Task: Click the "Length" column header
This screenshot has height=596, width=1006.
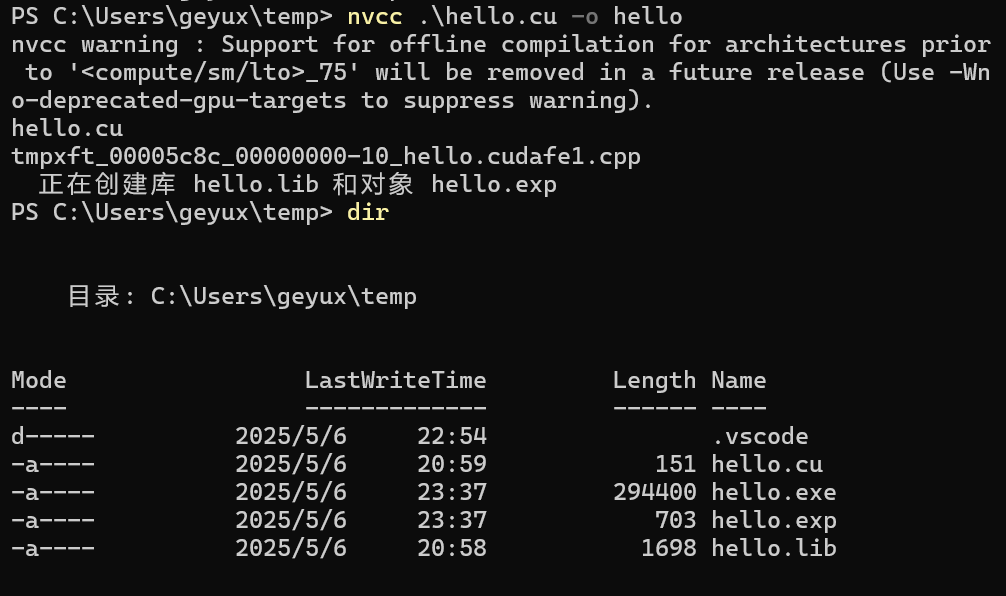Action: (654, 380)
